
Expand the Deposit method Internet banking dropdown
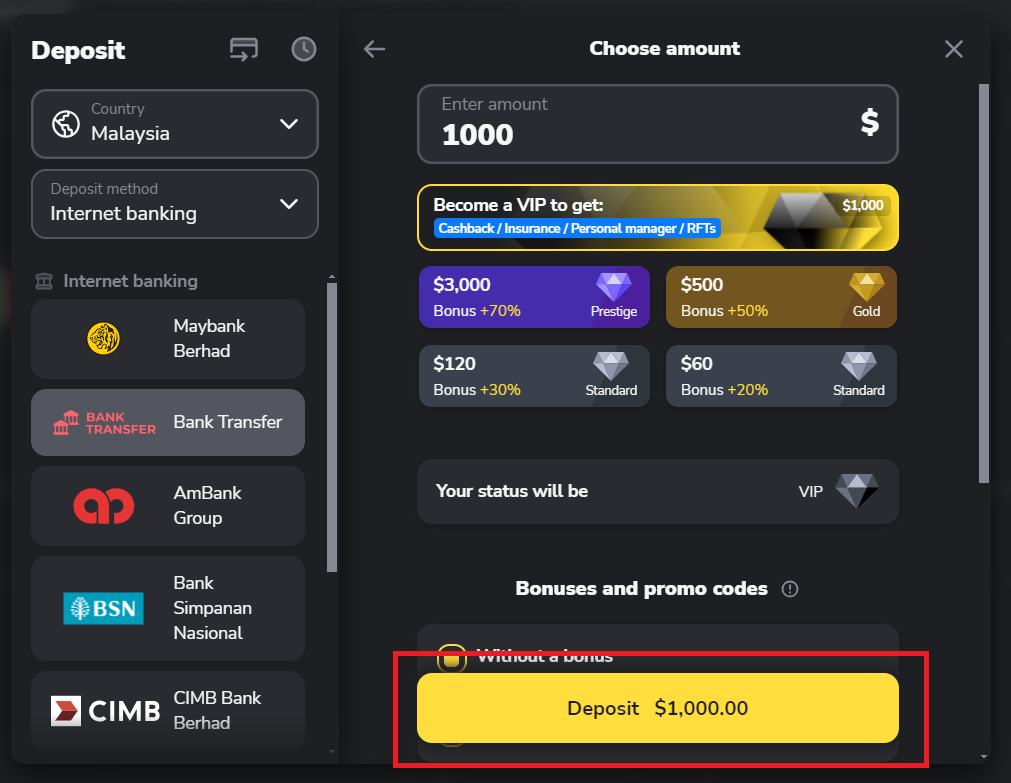pos(175,204)
